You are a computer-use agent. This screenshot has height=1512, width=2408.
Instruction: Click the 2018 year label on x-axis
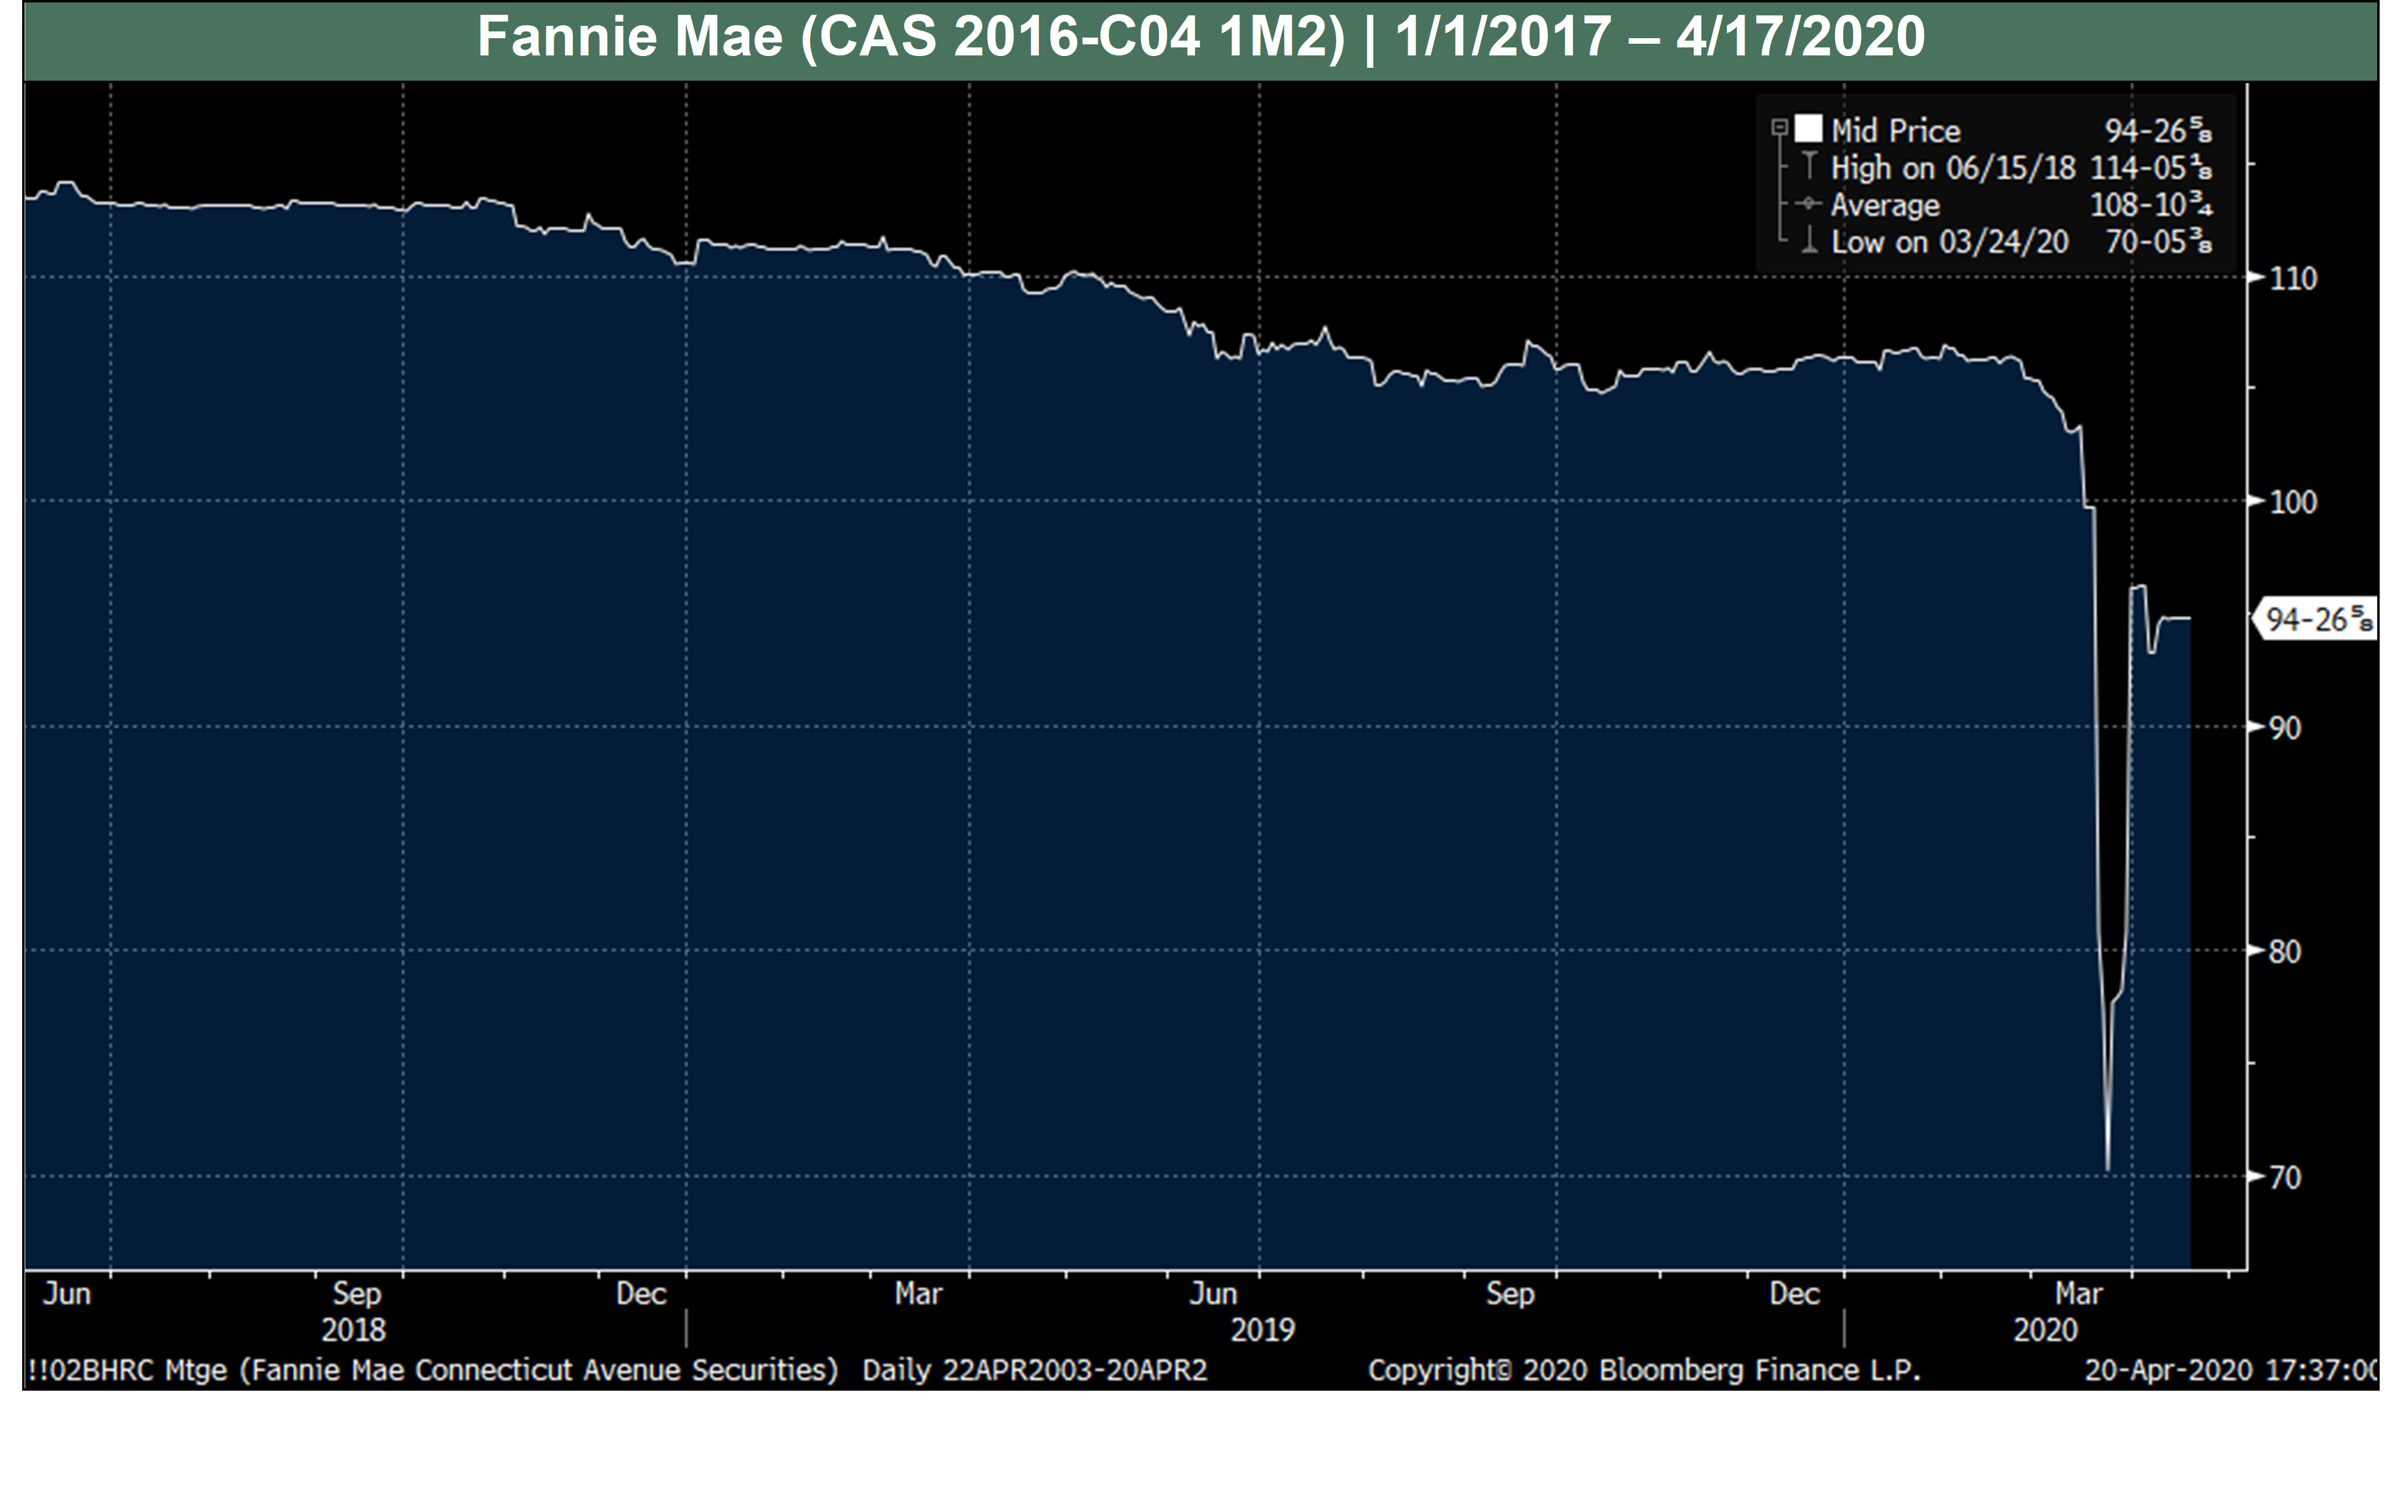353,1329
